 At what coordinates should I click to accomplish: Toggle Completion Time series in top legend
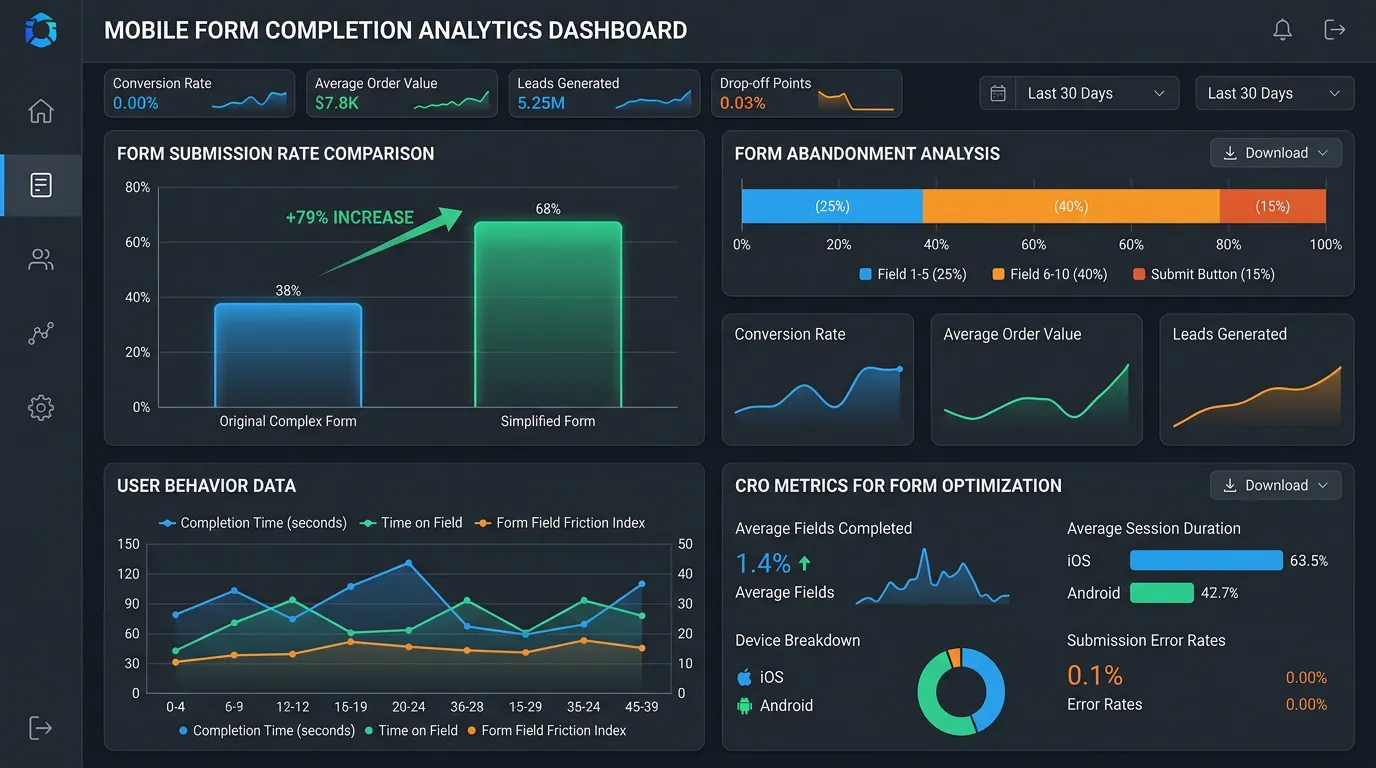click(x=253, y=523)
